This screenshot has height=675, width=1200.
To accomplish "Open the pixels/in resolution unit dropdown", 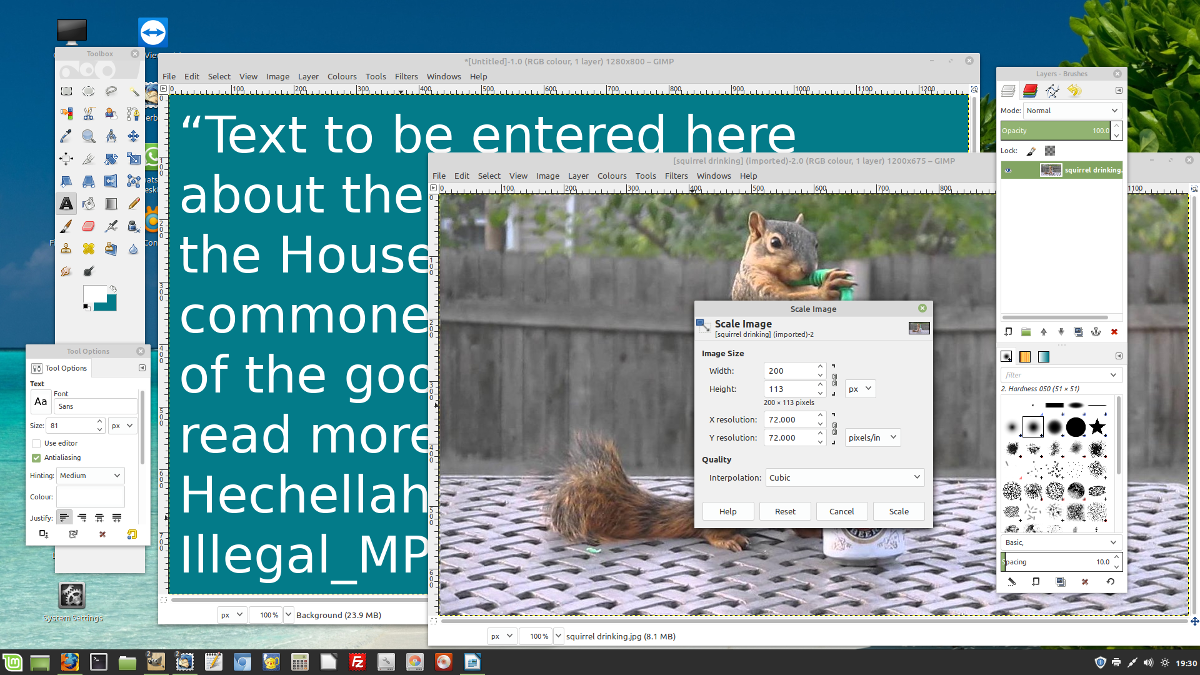I will [x=873, y=437].
